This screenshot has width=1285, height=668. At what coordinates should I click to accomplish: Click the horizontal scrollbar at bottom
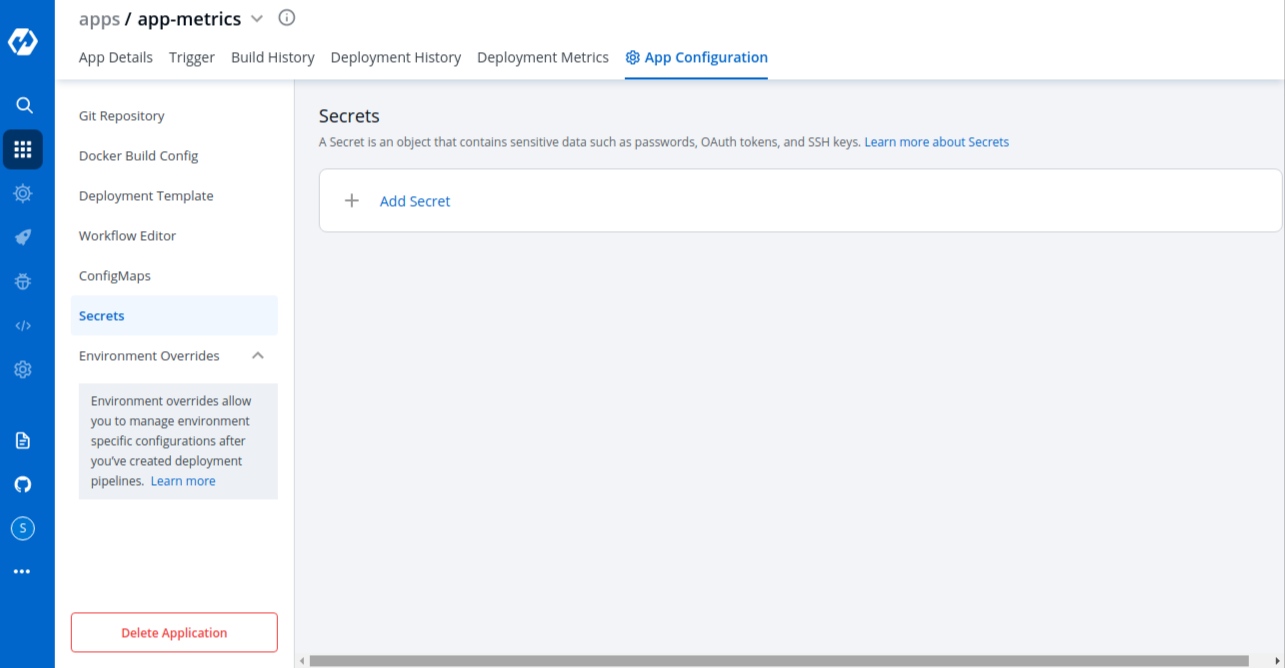(778, 661)
